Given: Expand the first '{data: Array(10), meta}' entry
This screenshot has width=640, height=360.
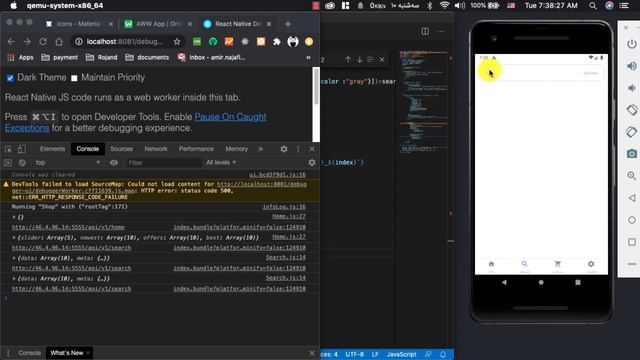Looking at the screenshot, I should coord(14,258).
